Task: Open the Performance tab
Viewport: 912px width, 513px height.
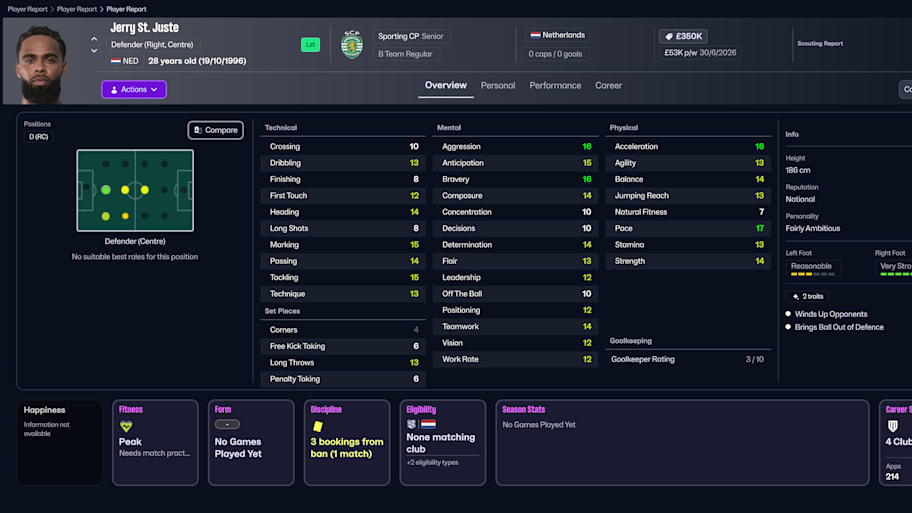Action: pos(555,86)
